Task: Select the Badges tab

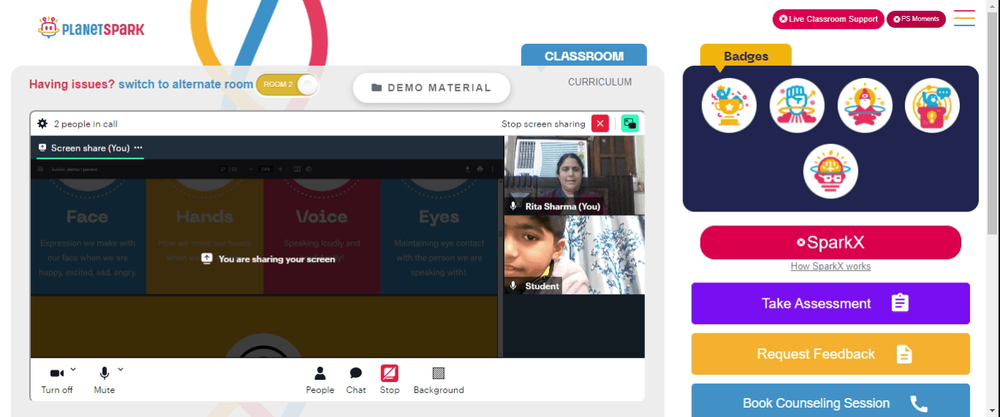Action: pyautogui.click(x=746, y=56)
